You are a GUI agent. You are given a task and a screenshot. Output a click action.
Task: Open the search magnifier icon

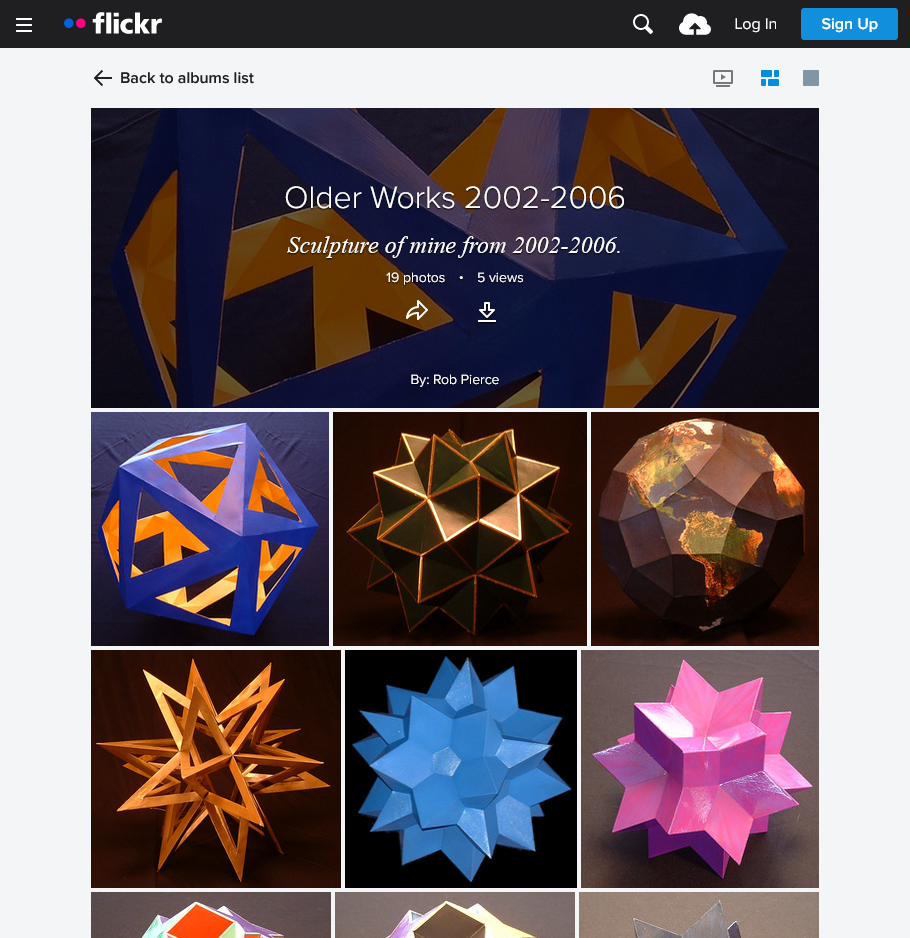pyautogui.click(x=643, y=24)
